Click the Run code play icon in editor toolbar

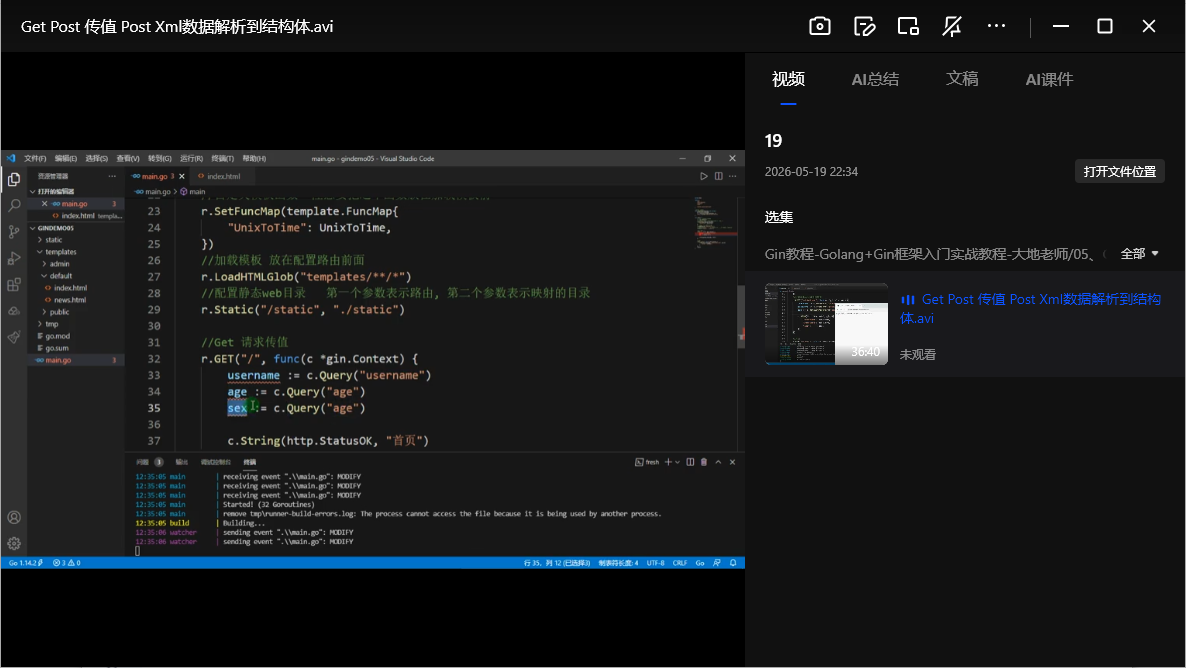(x=703, y=176)
